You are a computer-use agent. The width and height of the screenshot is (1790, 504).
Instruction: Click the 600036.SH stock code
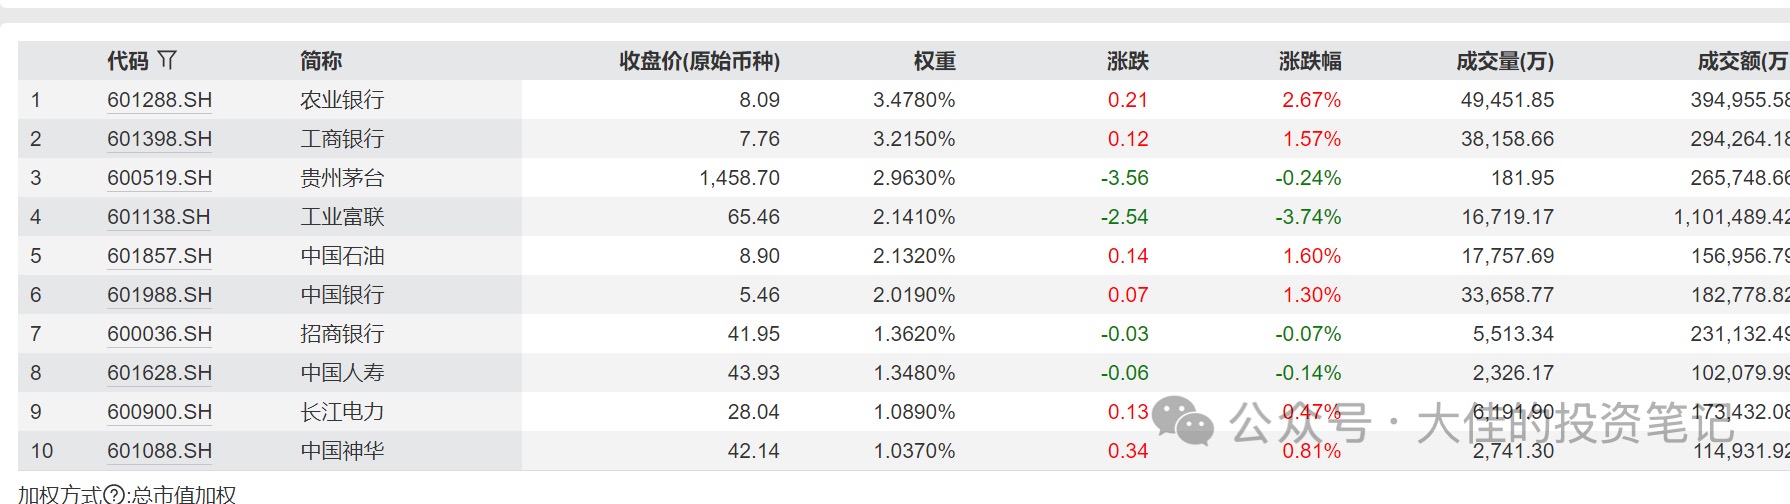159,334
